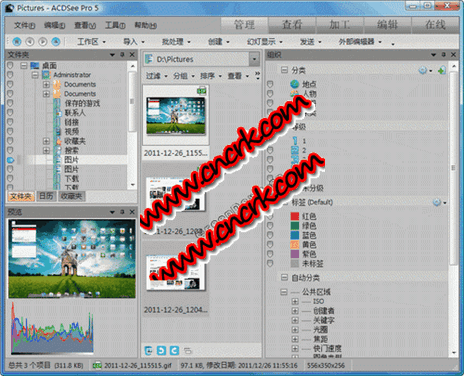Close the 文件夹 pane
The height and width of the screenshot is (376, 464).
click(132, 54)
